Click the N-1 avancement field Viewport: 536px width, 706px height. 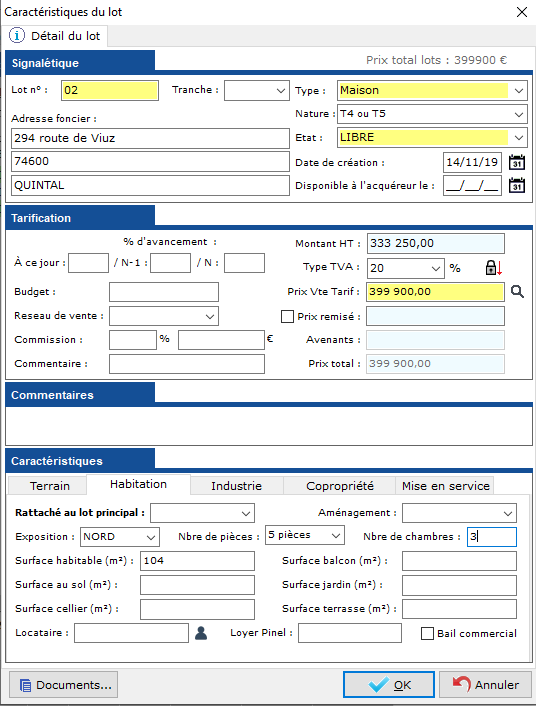[170, 263]
